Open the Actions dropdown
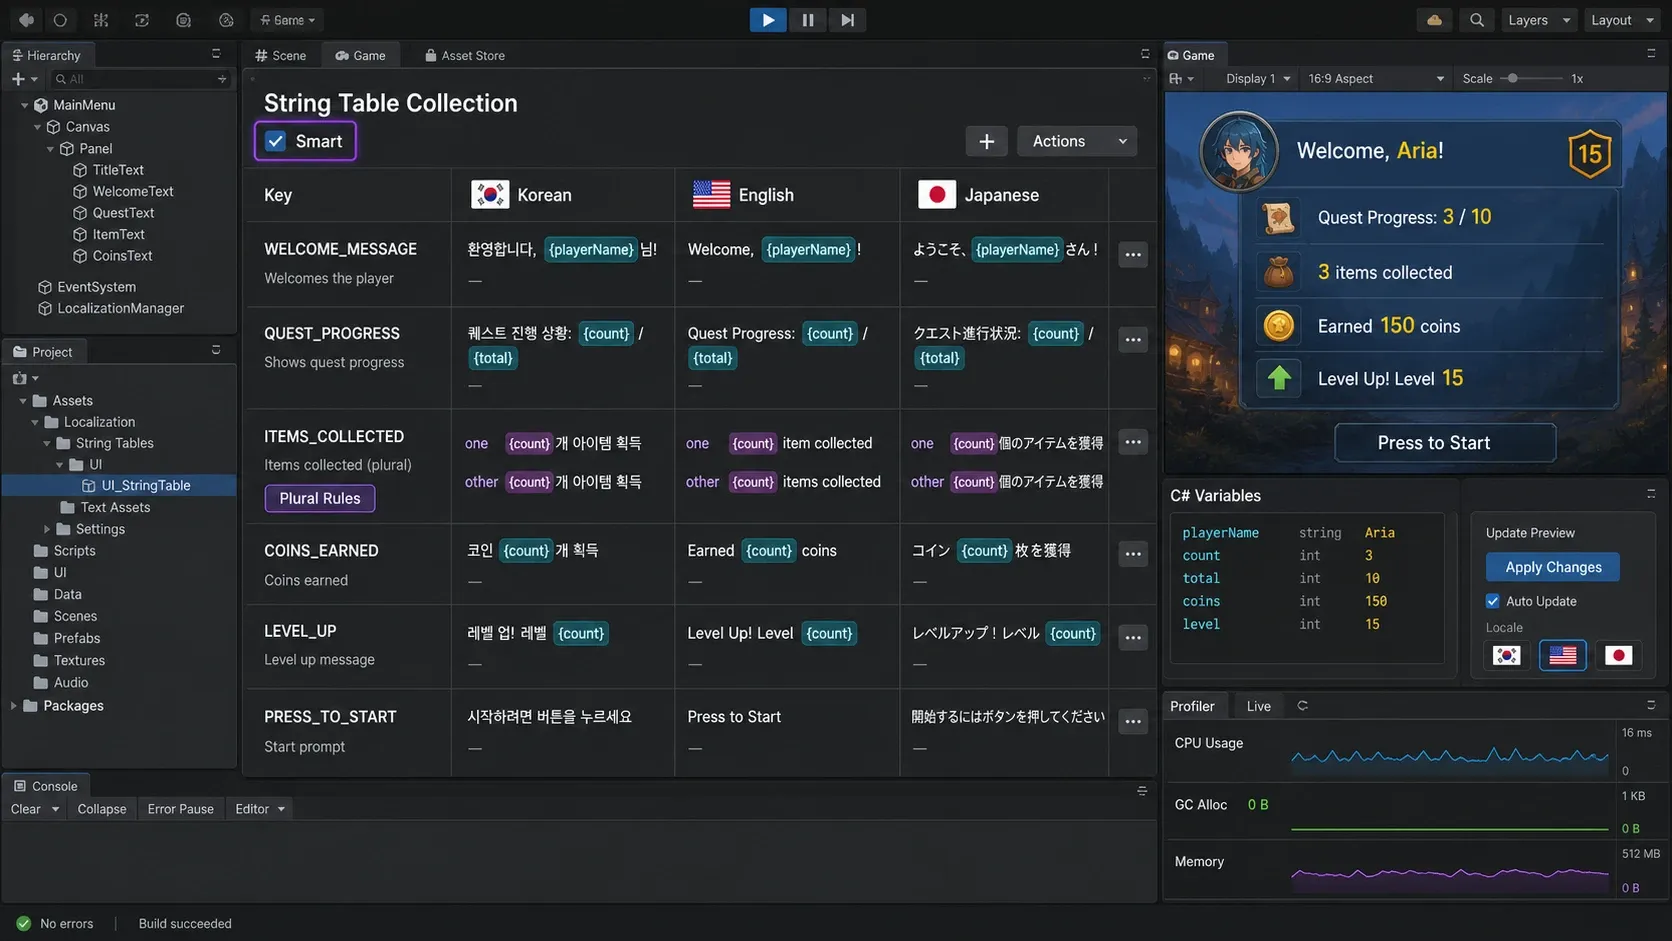 (1077, 141)
